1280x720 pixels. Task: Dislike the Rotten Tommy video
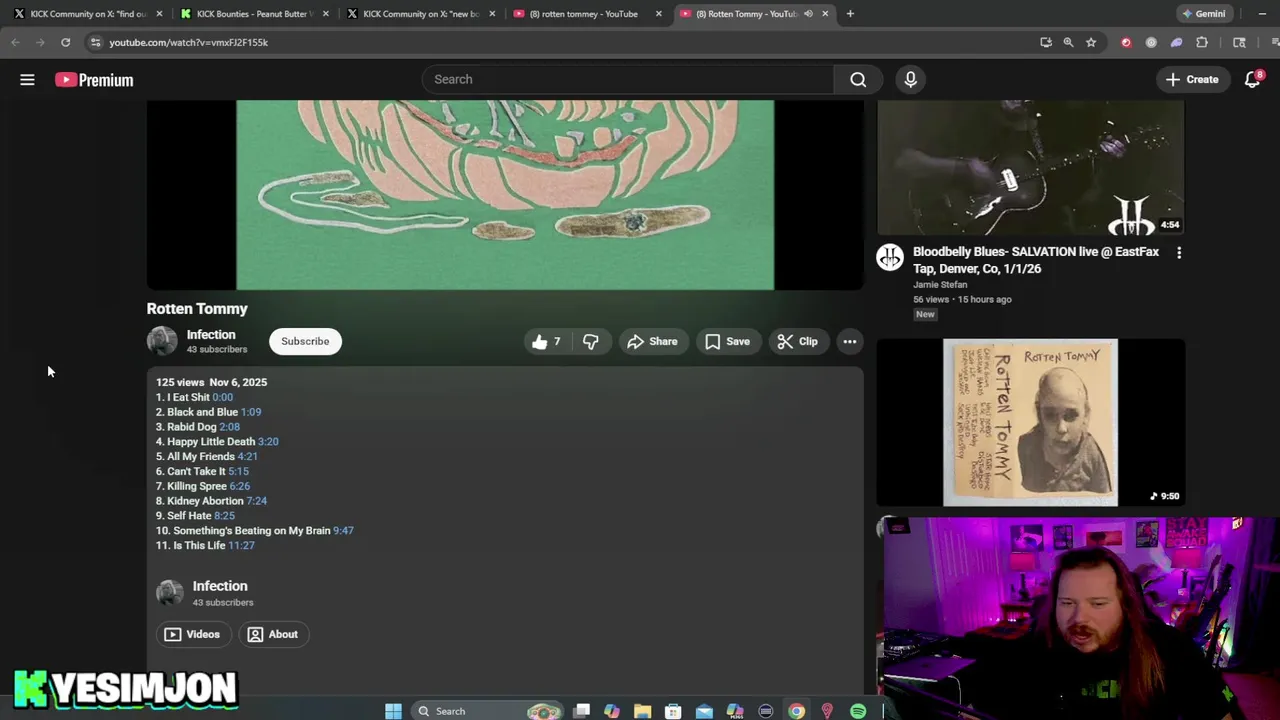[591, 341]
